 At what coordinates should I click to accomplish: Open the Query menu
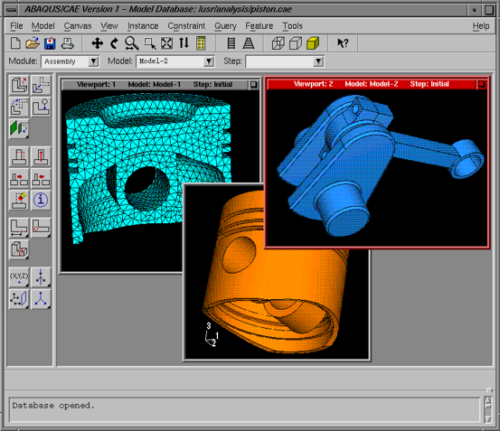[x=225, y=26]
